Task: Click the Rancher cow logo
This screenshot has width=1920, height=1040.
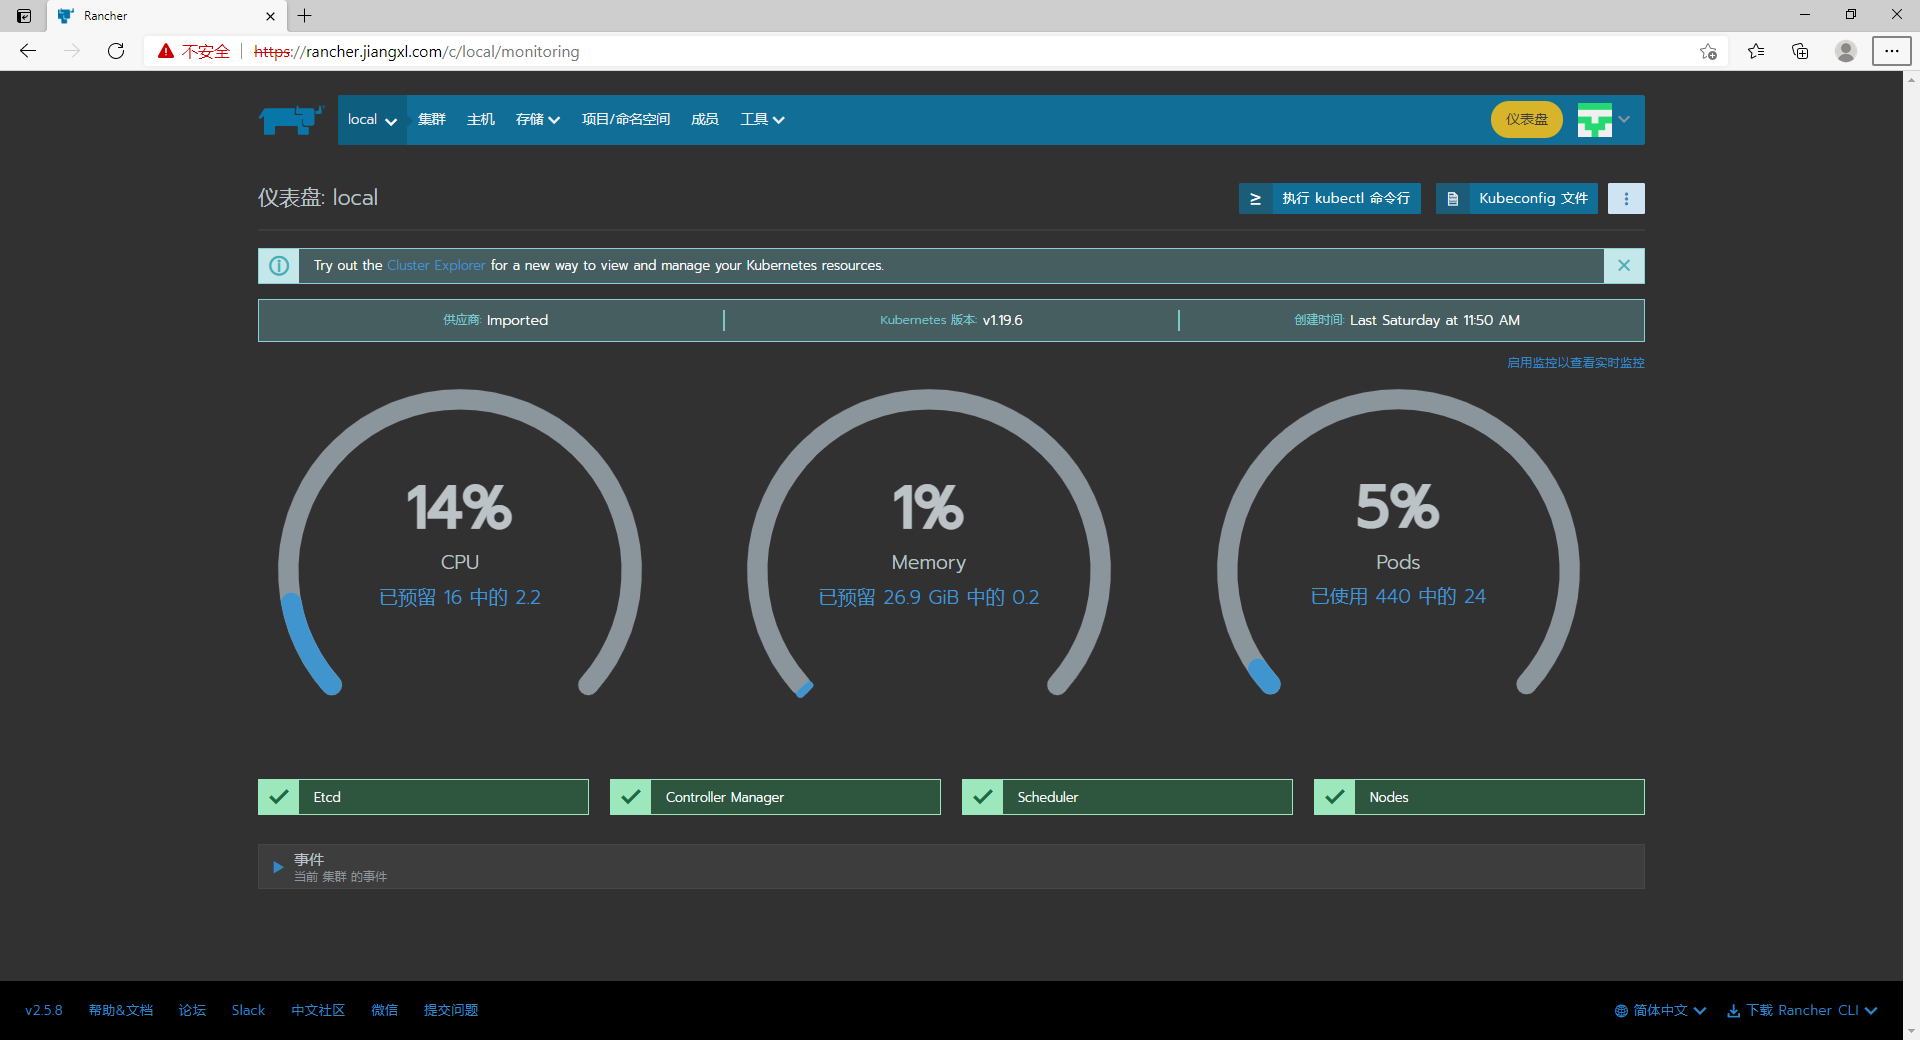Action: pyautogui.click(x=291, y=120)
